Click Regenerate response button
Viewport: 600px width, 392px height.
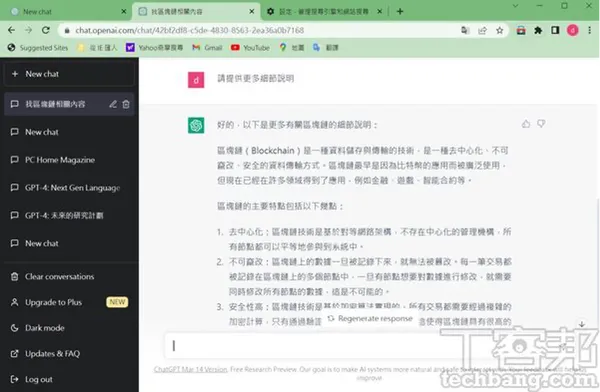370,318
